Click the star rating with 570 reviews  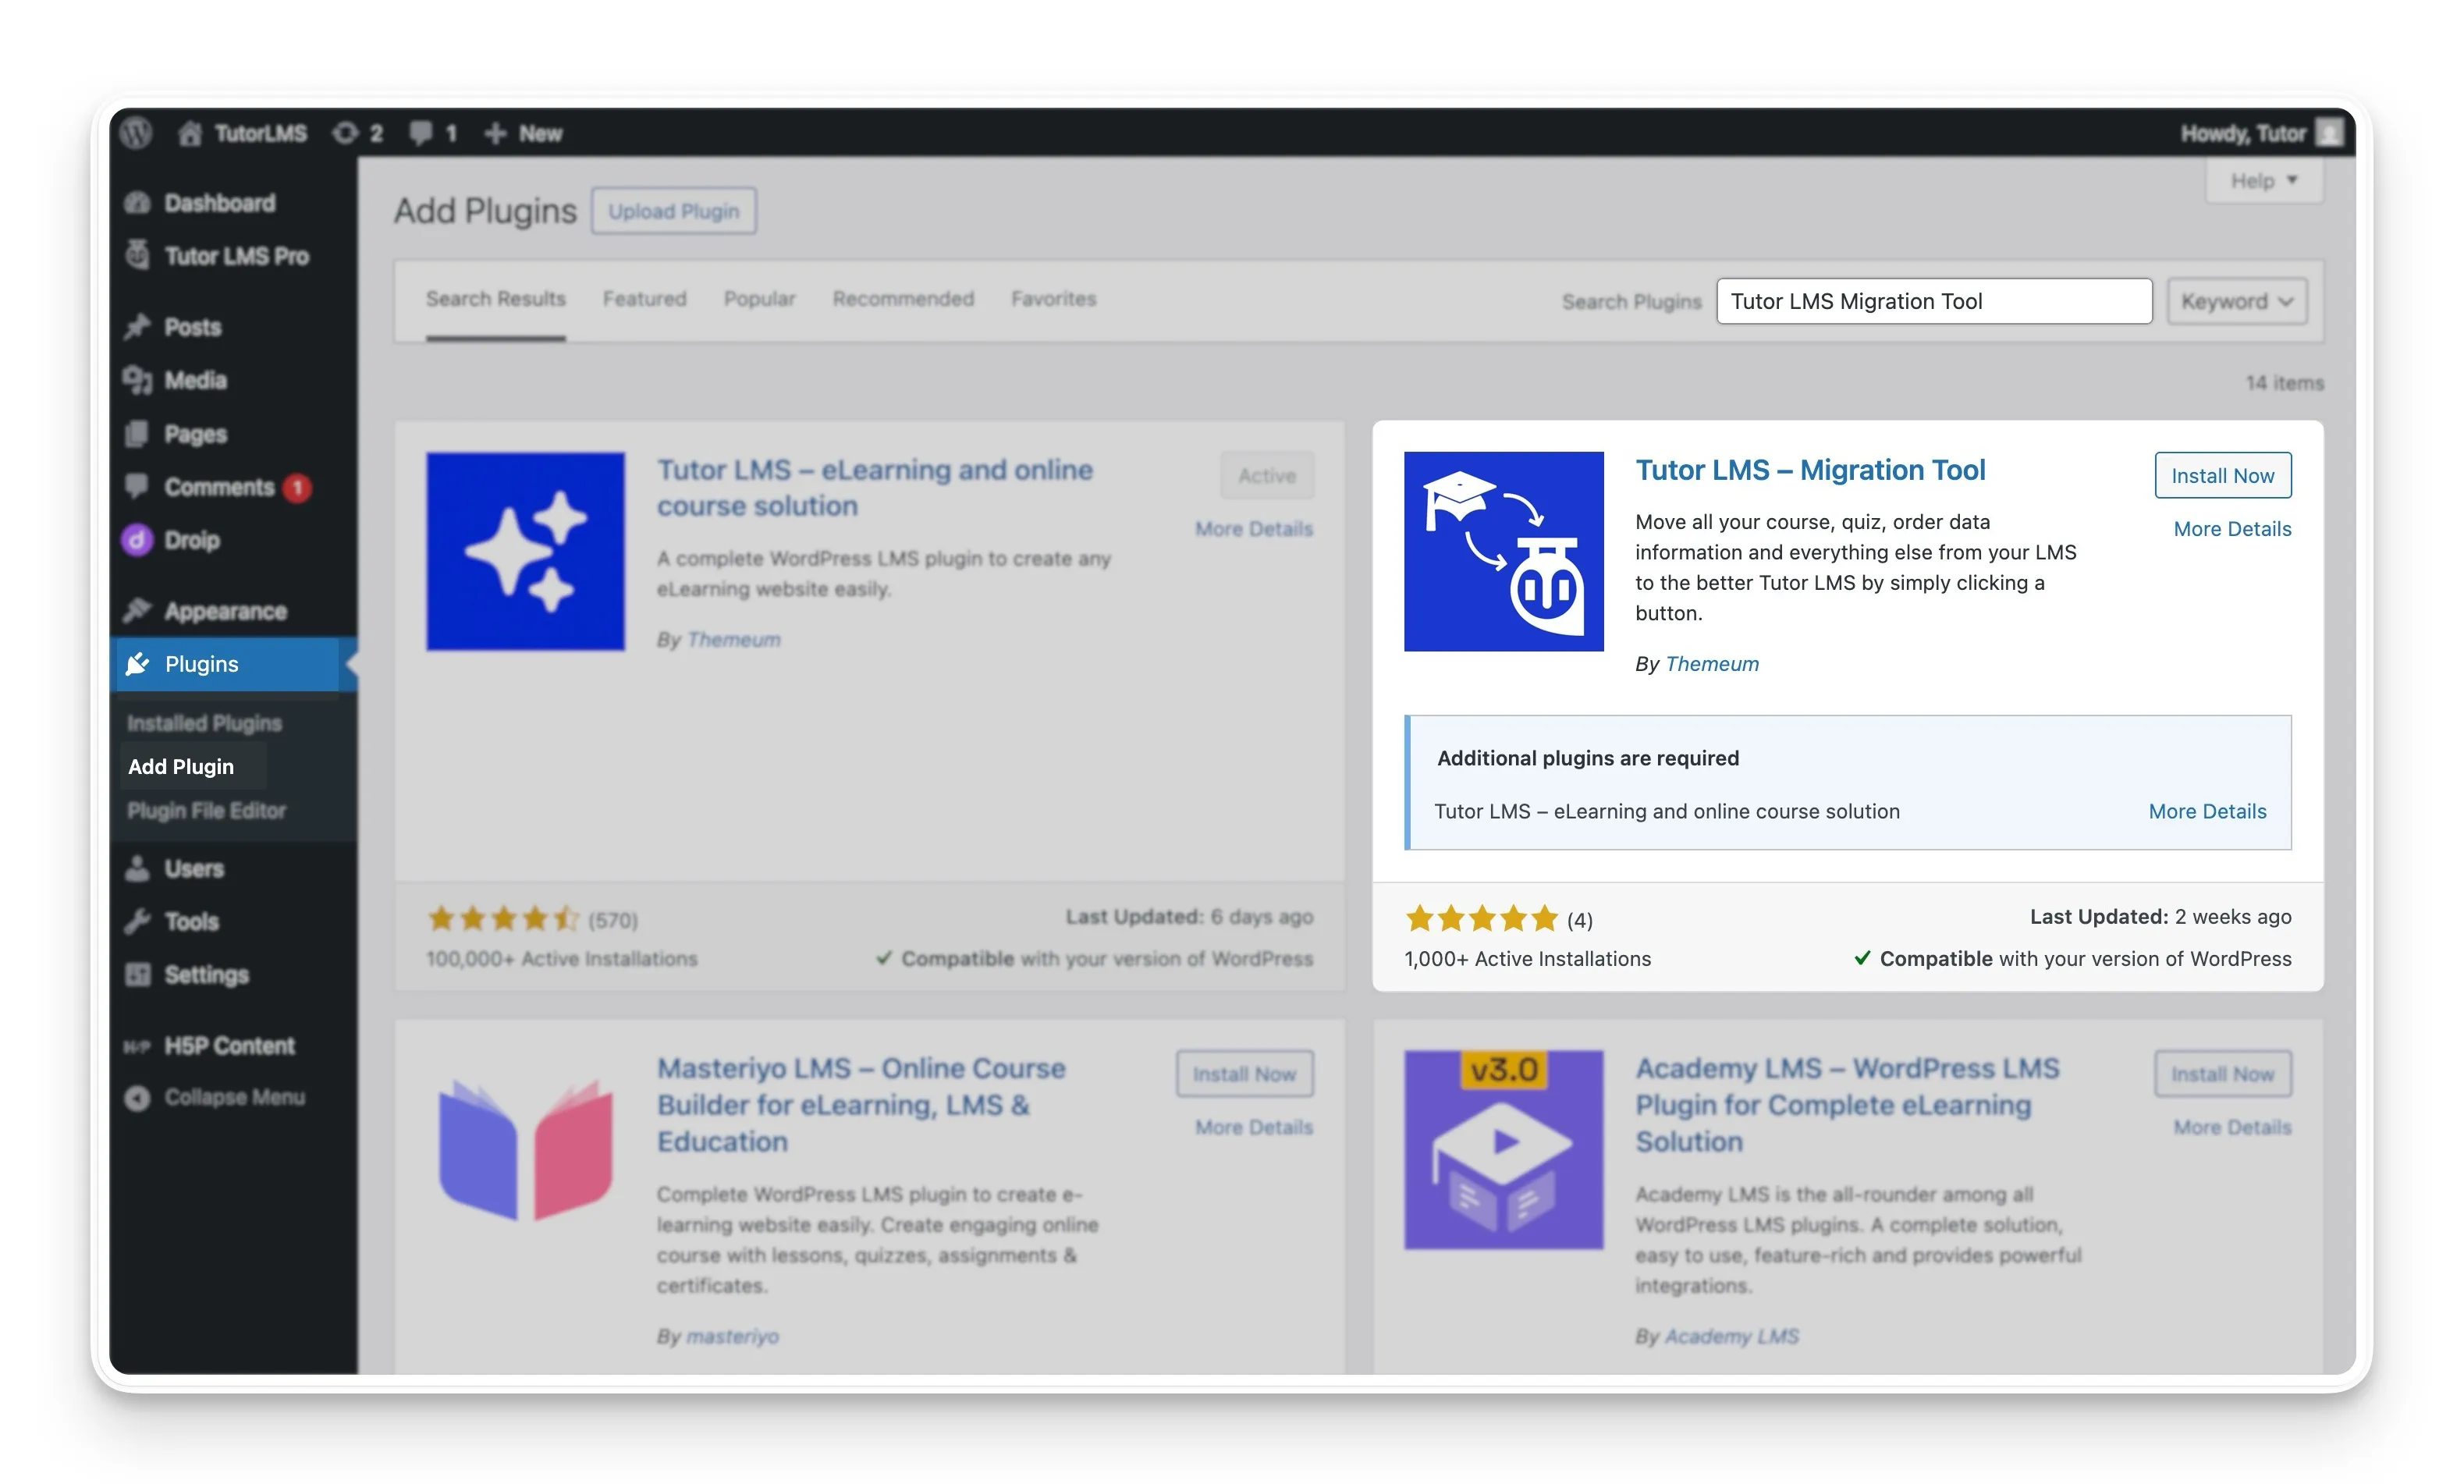(503, 918)
